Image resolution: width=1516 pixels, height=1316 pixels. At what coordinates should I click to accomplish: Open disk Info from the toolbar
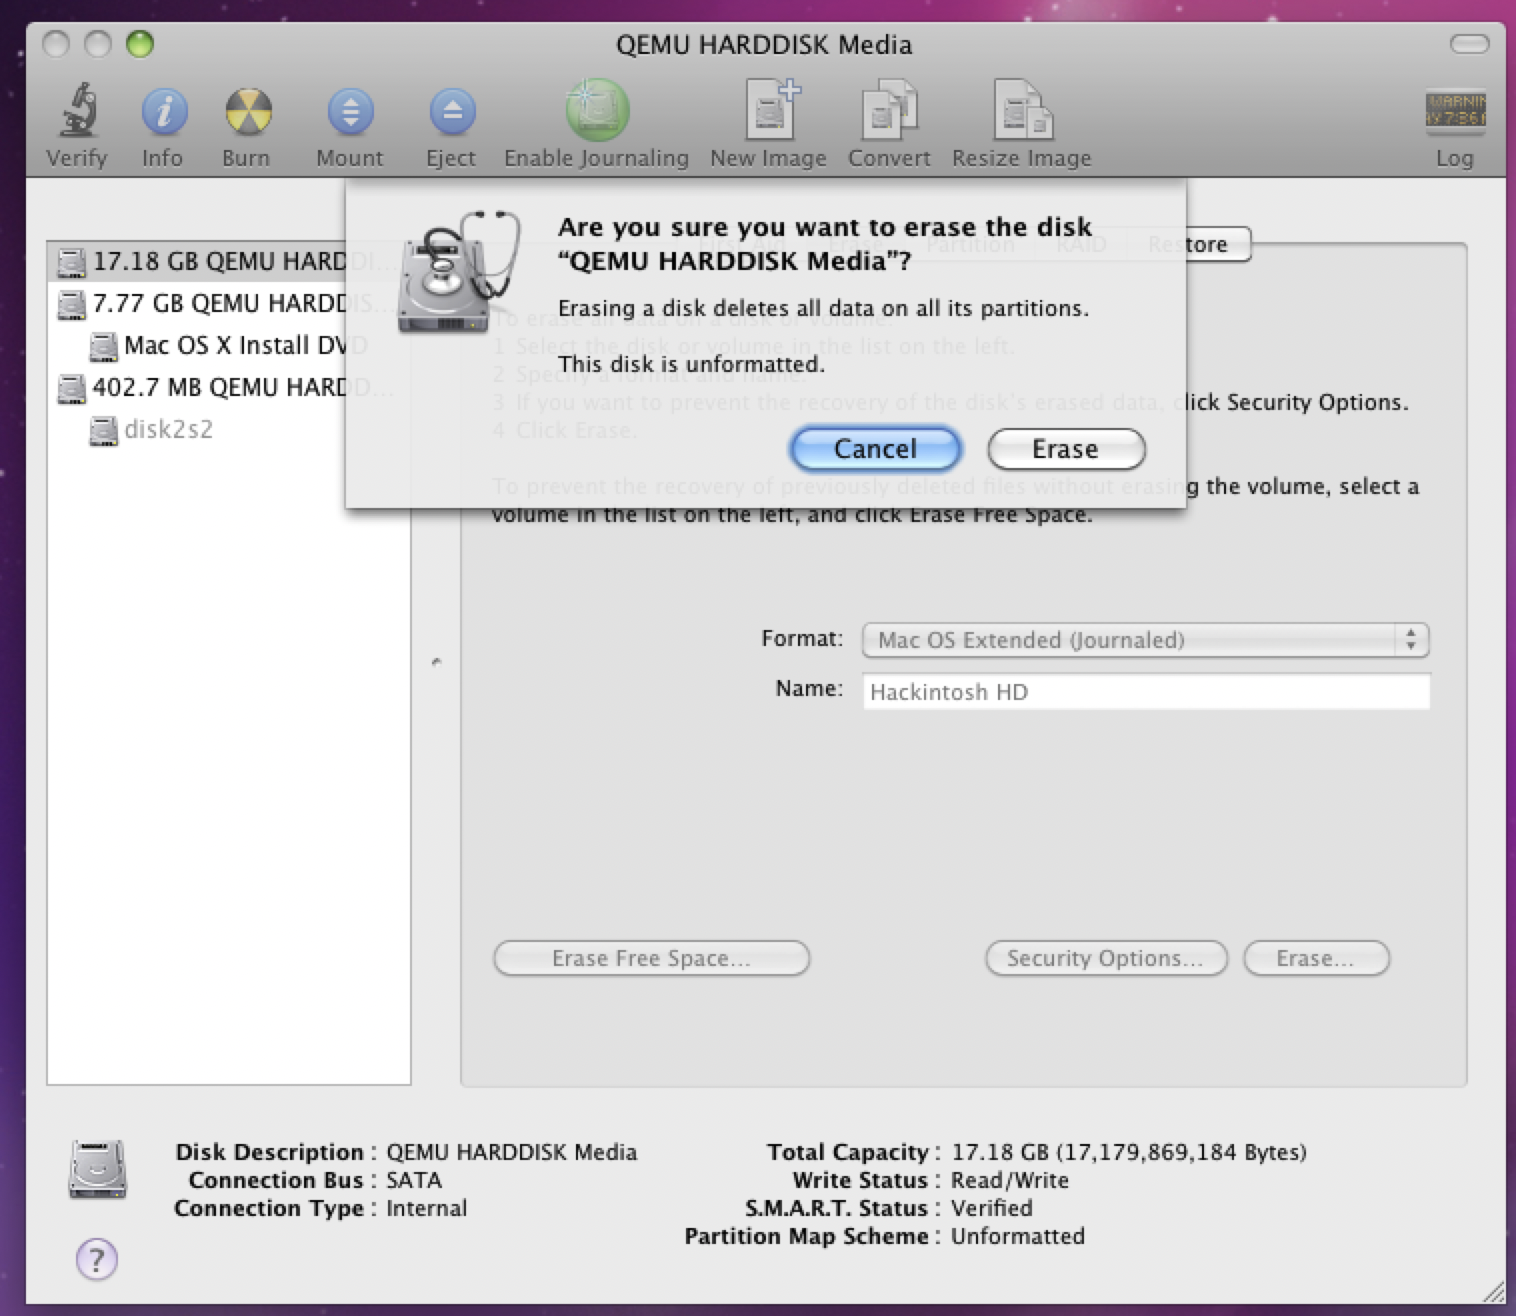tap(163, 111)
